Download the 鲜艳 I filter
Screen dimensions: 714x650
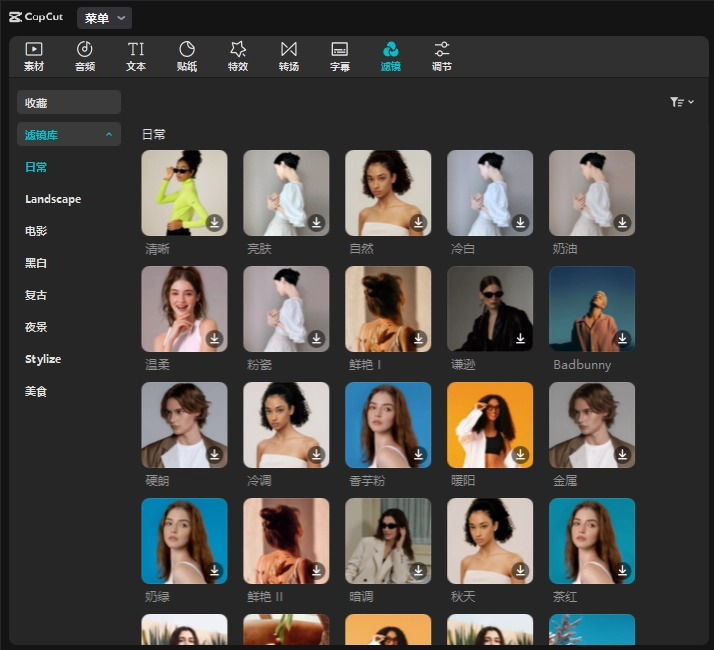418,338
